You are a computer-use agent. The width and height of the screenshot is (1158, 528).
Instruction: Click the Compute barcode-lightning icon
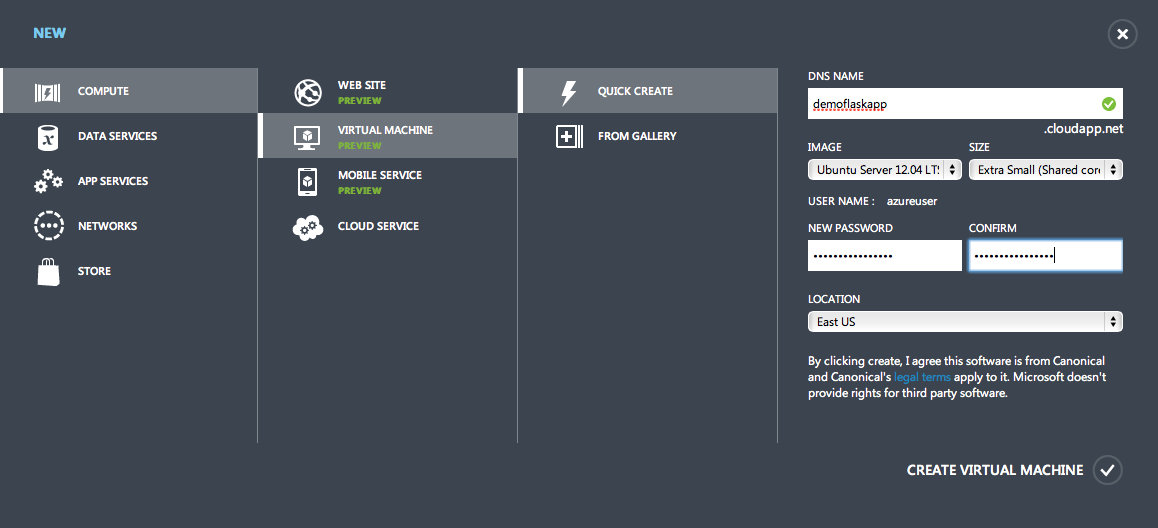47,92
